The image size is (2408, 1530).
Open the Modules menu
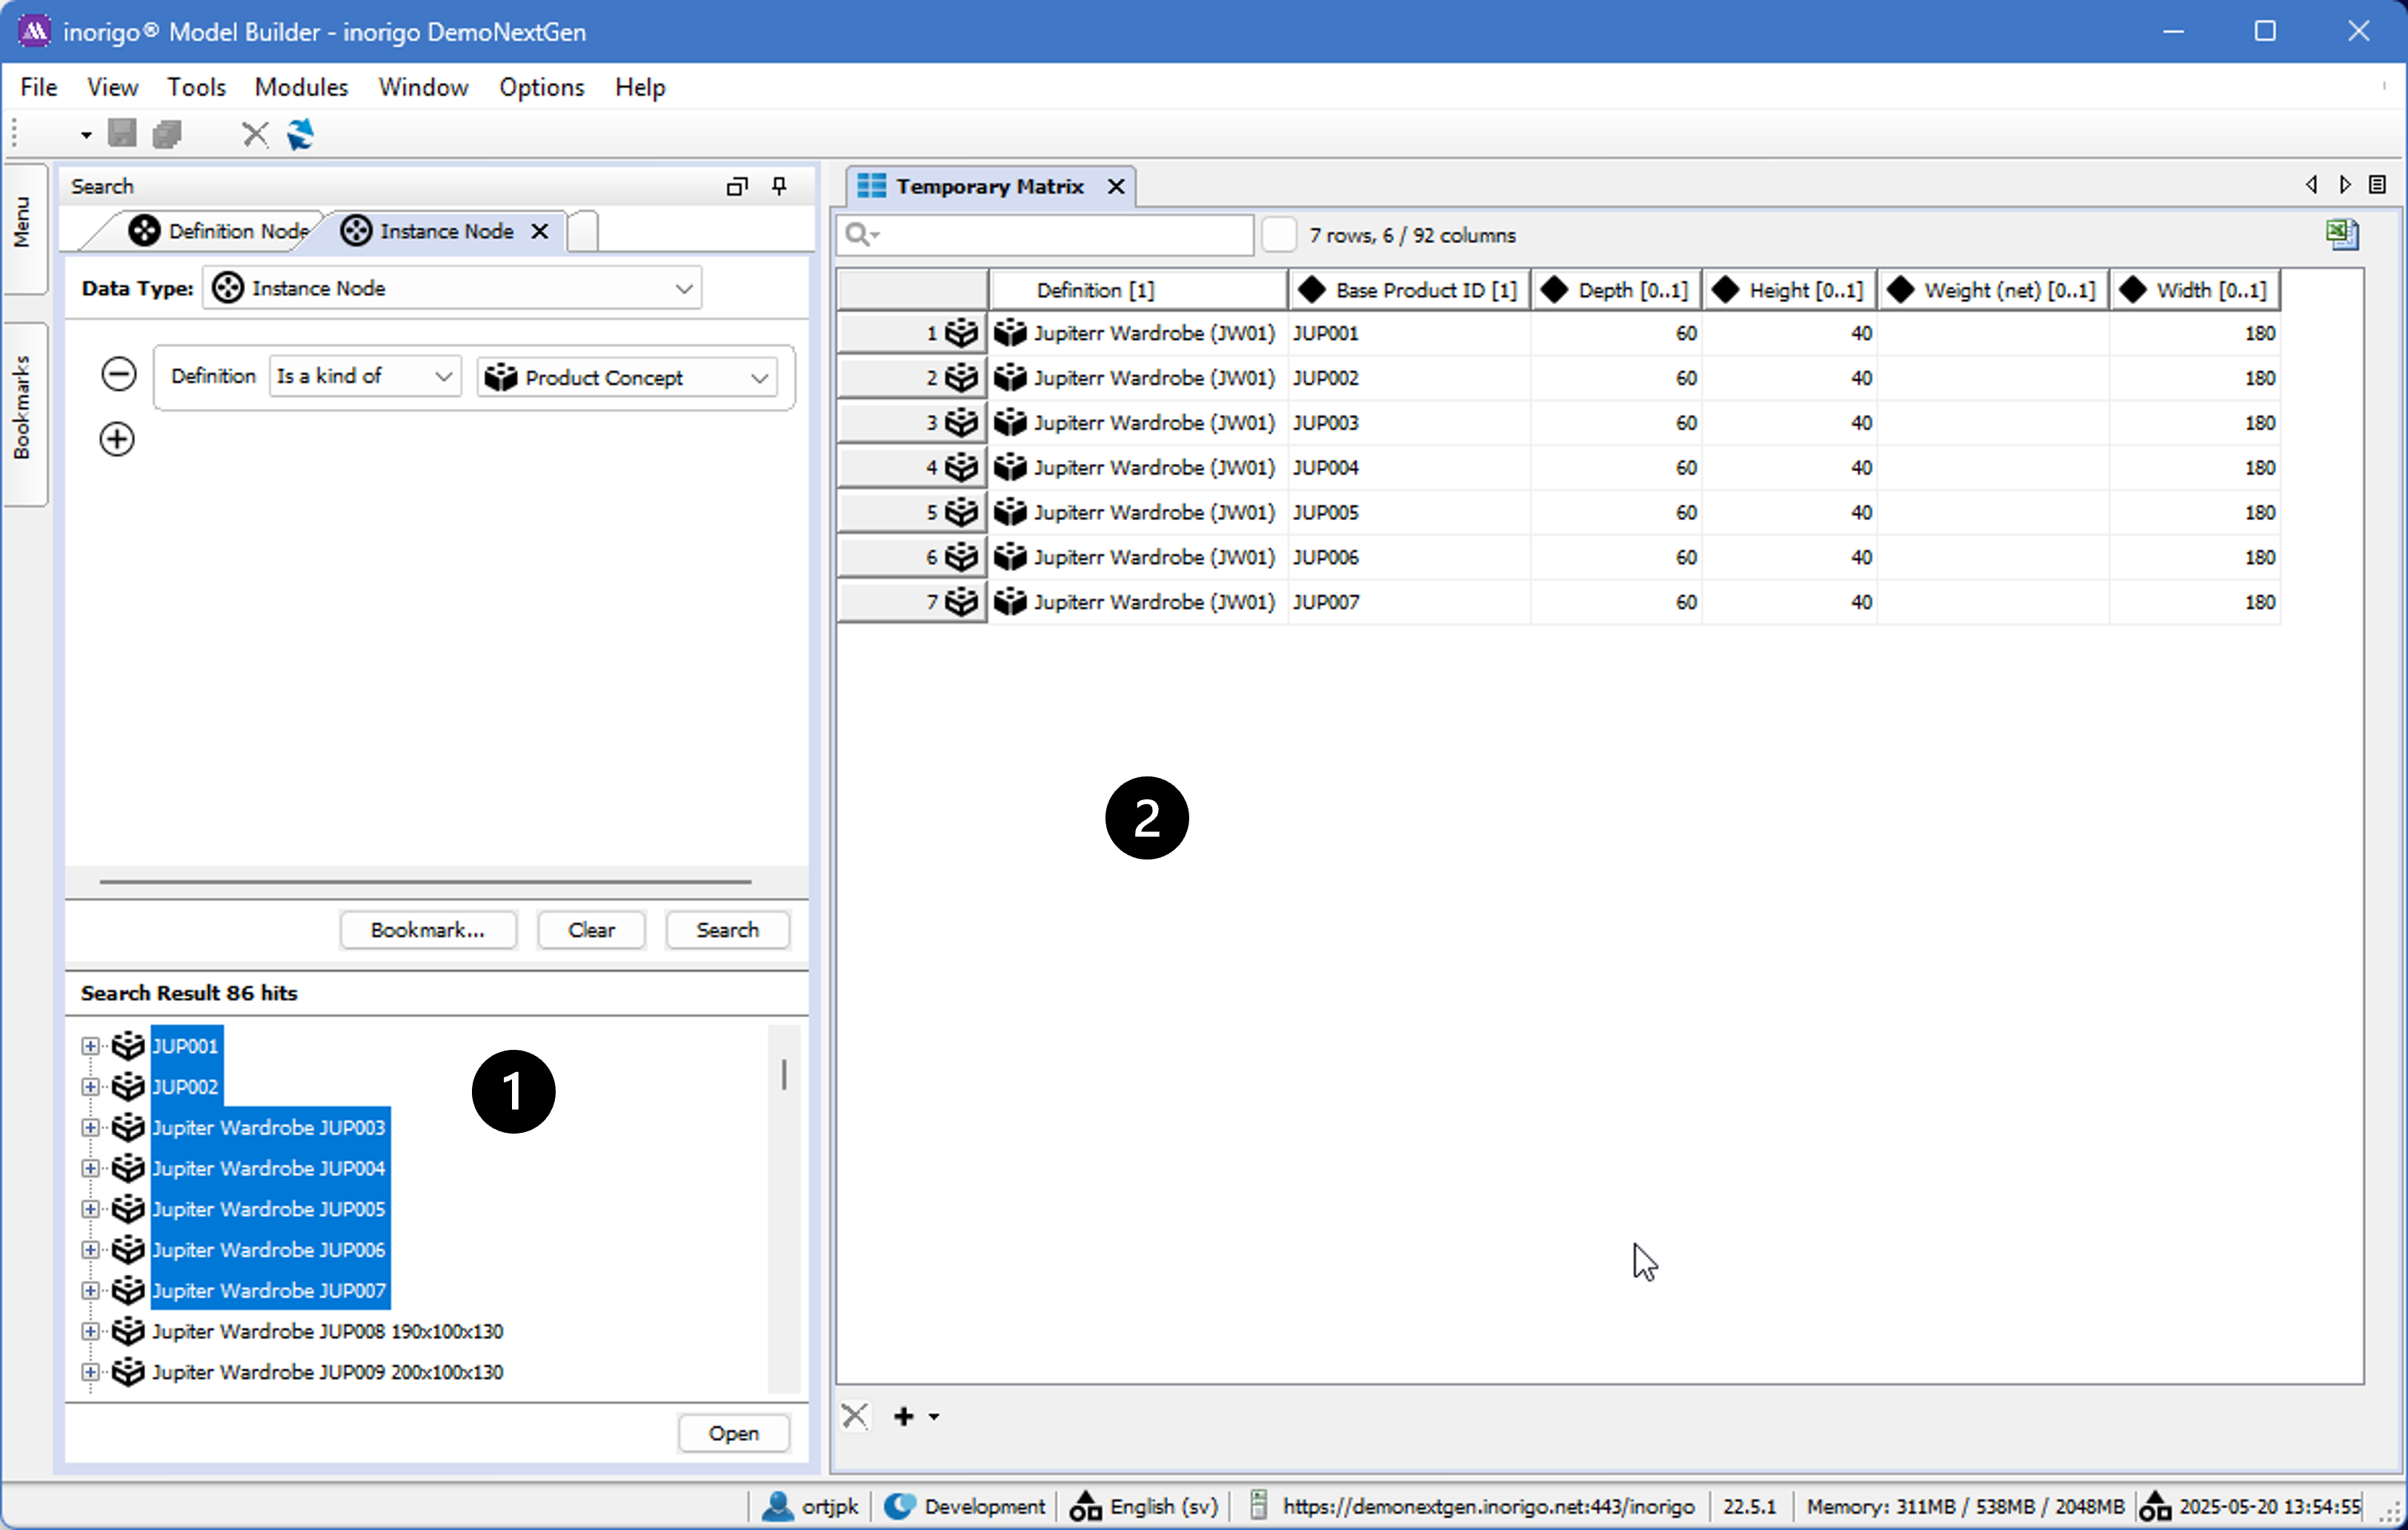point(301,87)
